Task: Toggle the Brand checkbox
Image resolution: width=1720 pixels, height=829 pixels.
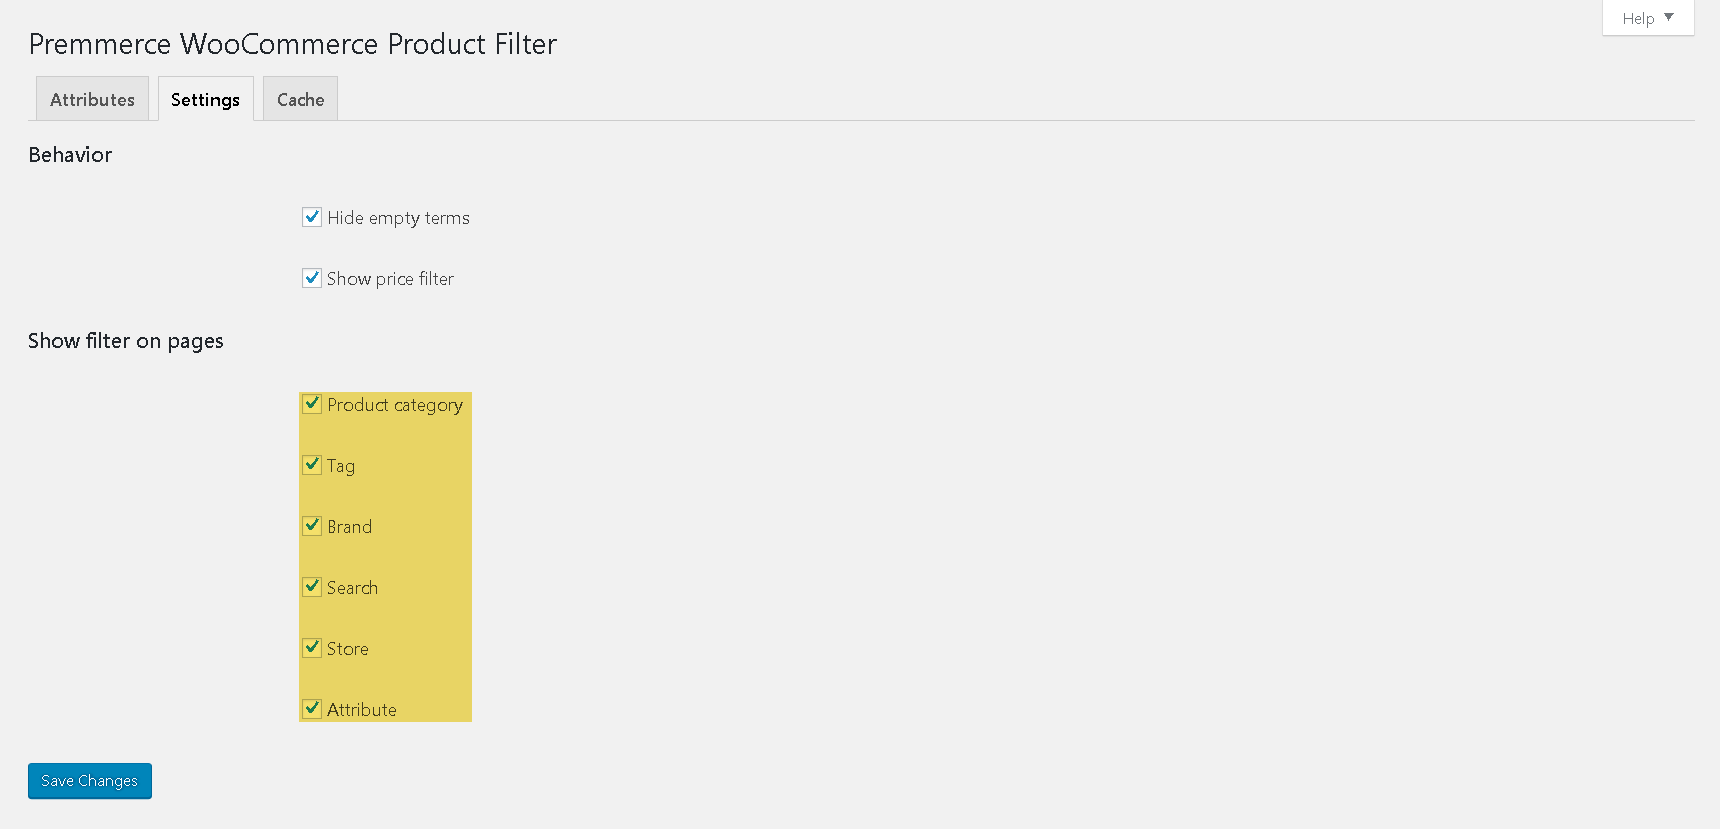Action: (x=312, y=526)
